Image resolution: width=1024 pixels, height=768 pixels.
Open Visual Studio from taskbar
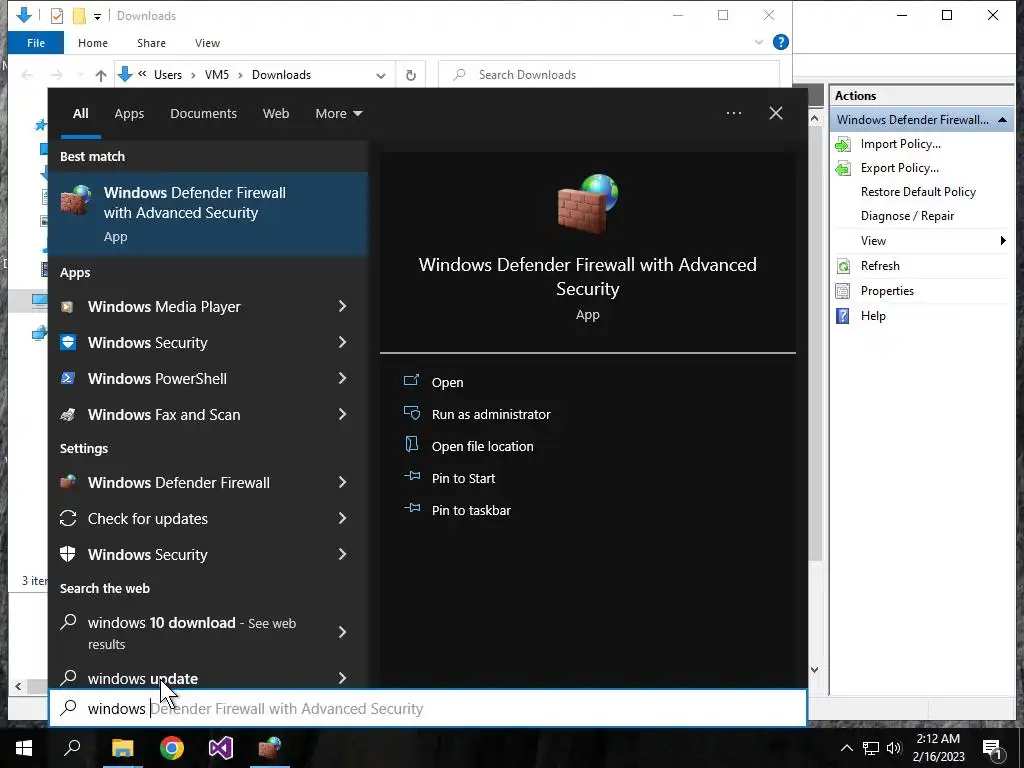(x=221, y=748)
